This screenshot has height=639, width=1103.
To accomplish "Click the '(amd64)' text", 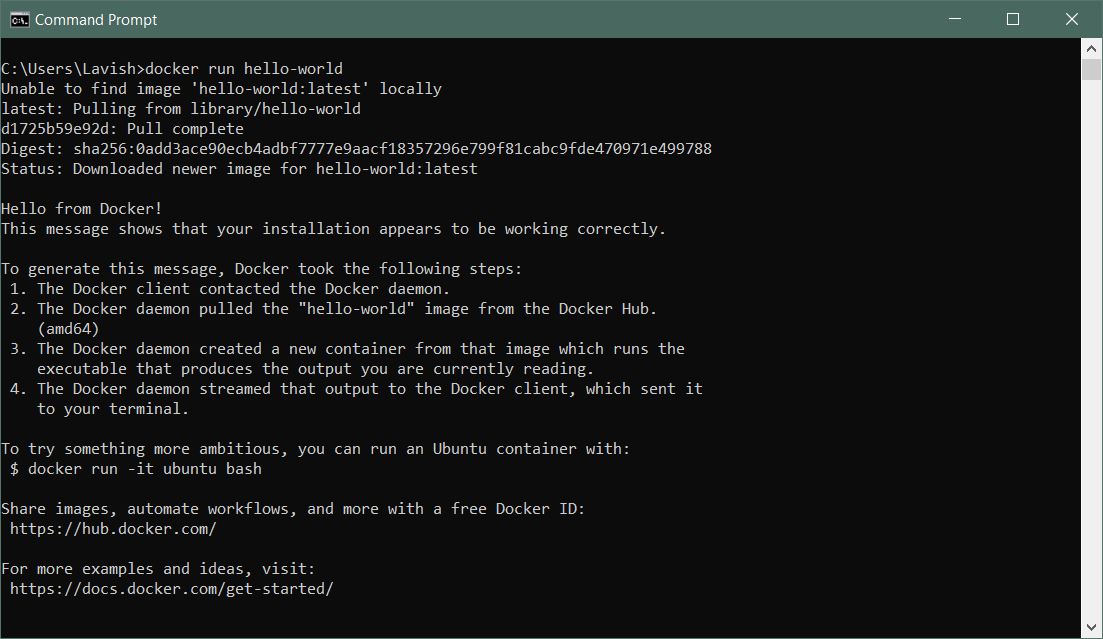I will pyautogui.click(x=68, y=329).
